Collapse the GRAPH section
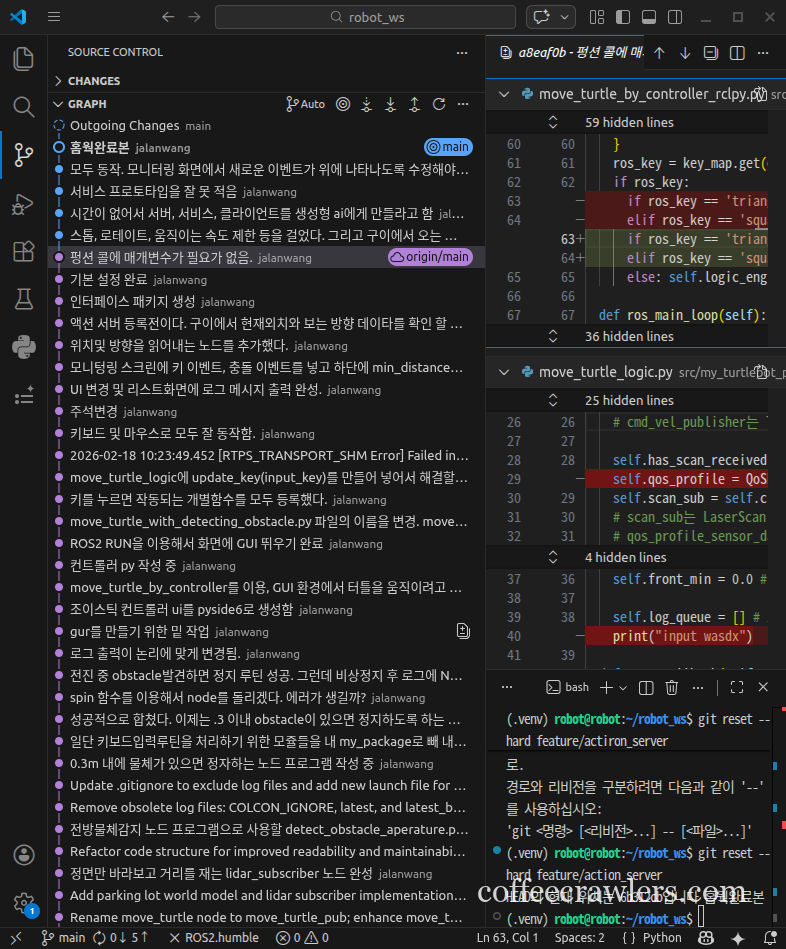This screenshot has width=786, height=949. [x=59, y=104]
